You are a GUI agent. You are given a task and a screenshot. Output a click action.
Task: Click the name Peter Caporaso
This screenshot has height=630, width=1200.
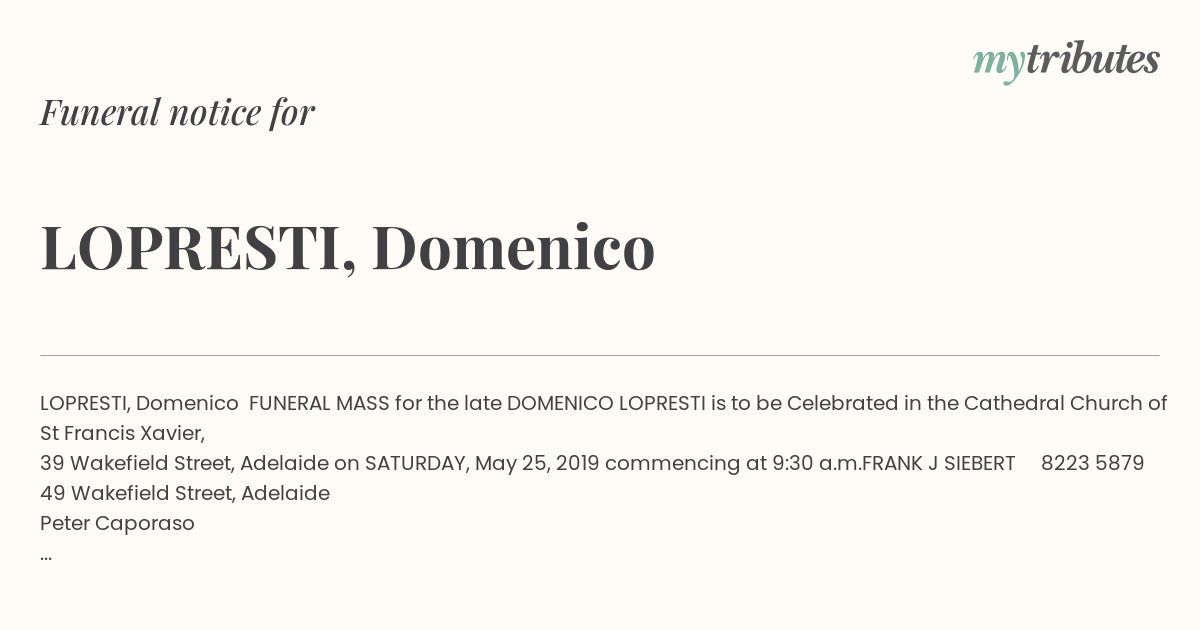point(117,523)
